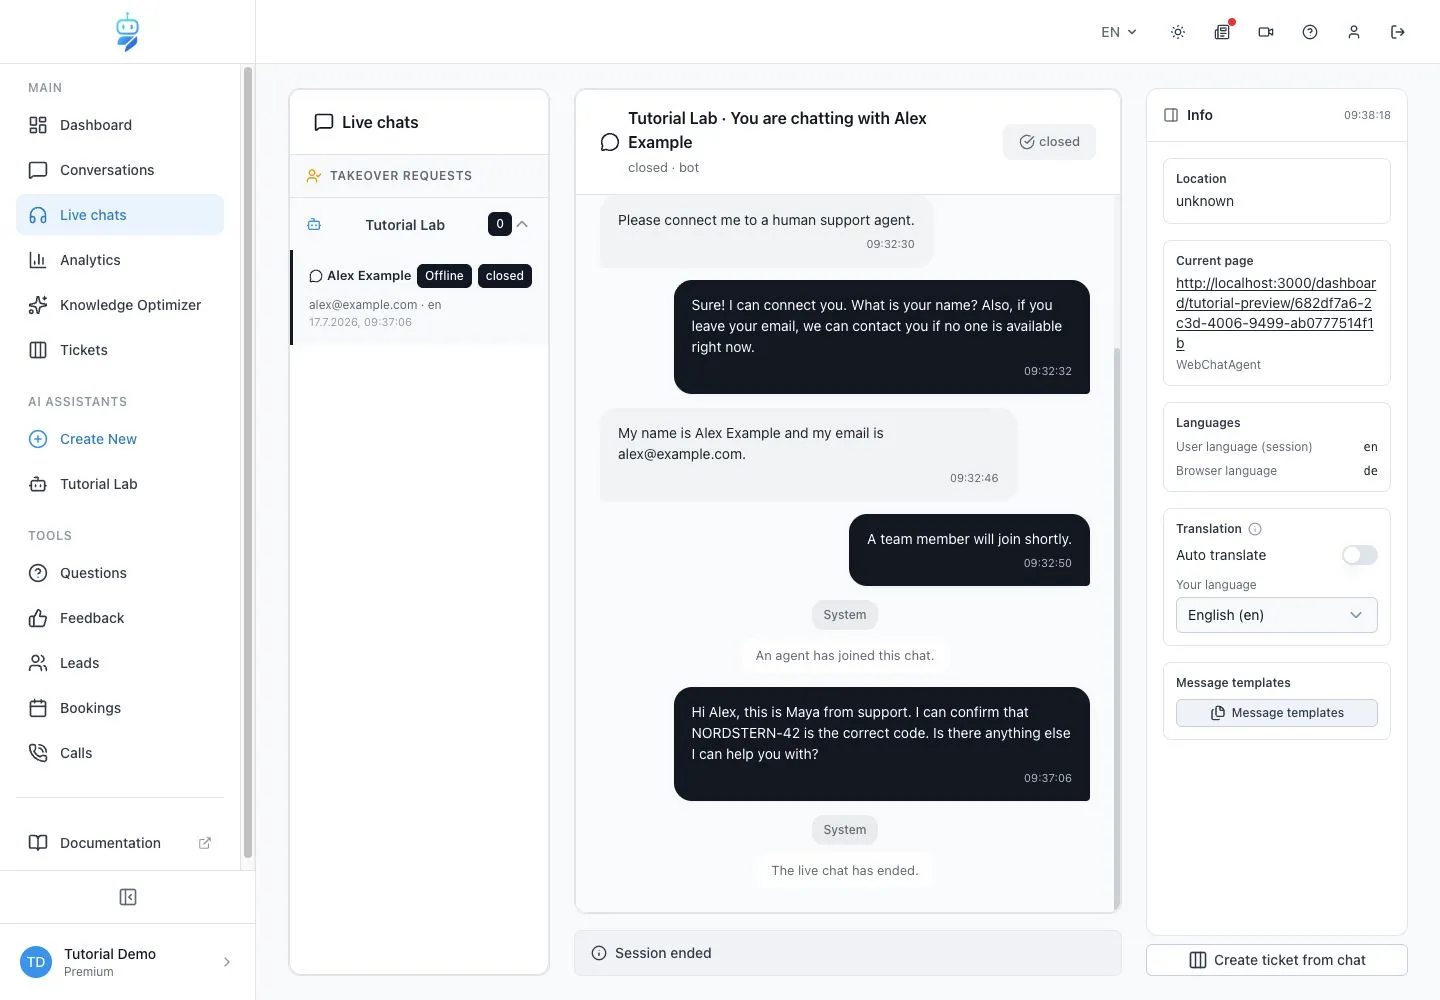
Task: Click the Message templates button
Action: (1277, 713)
